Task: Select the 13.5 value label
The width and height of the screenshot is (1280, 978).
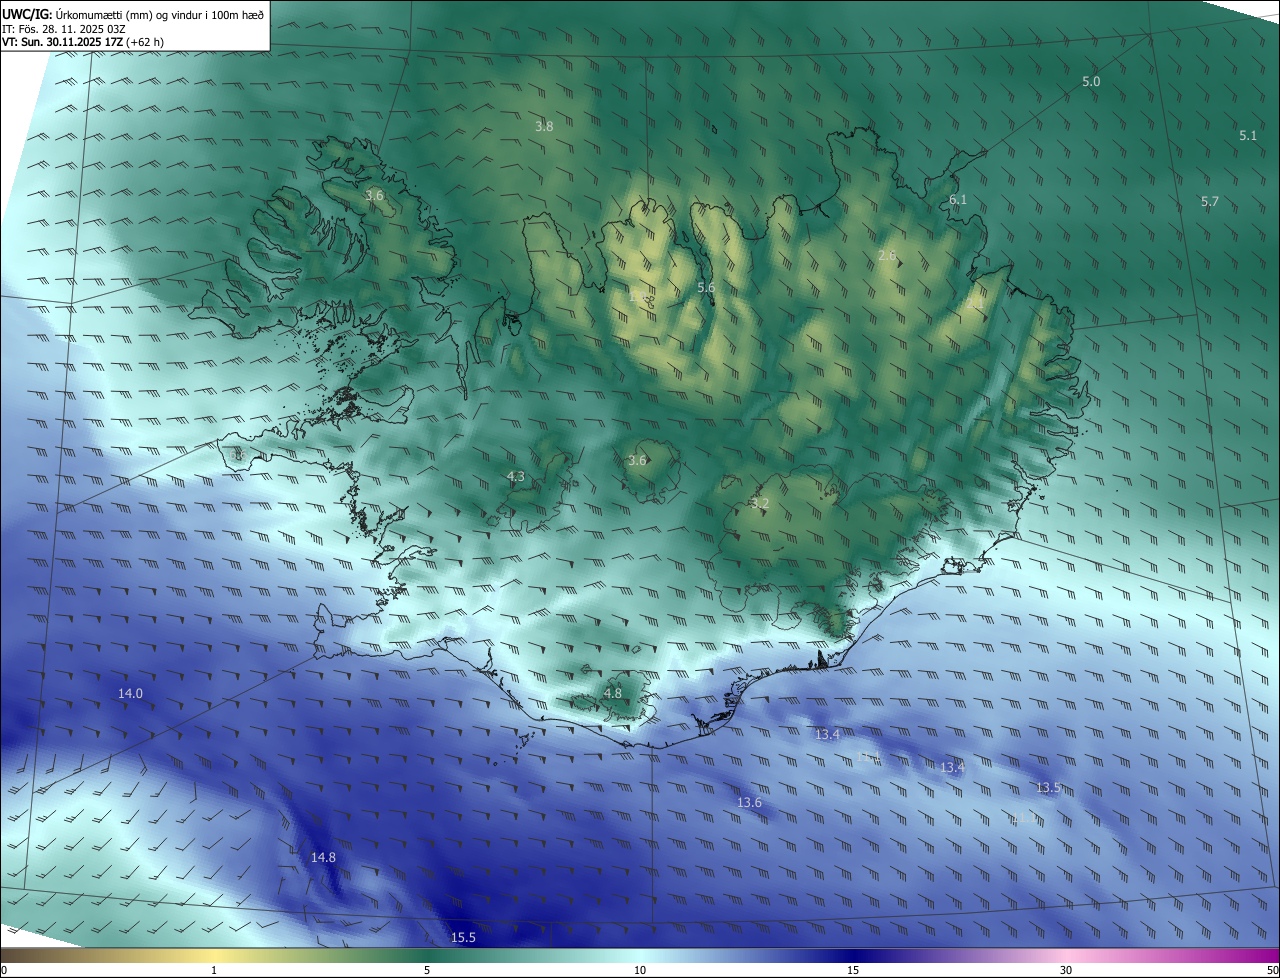Action: tap(1048, 788)
